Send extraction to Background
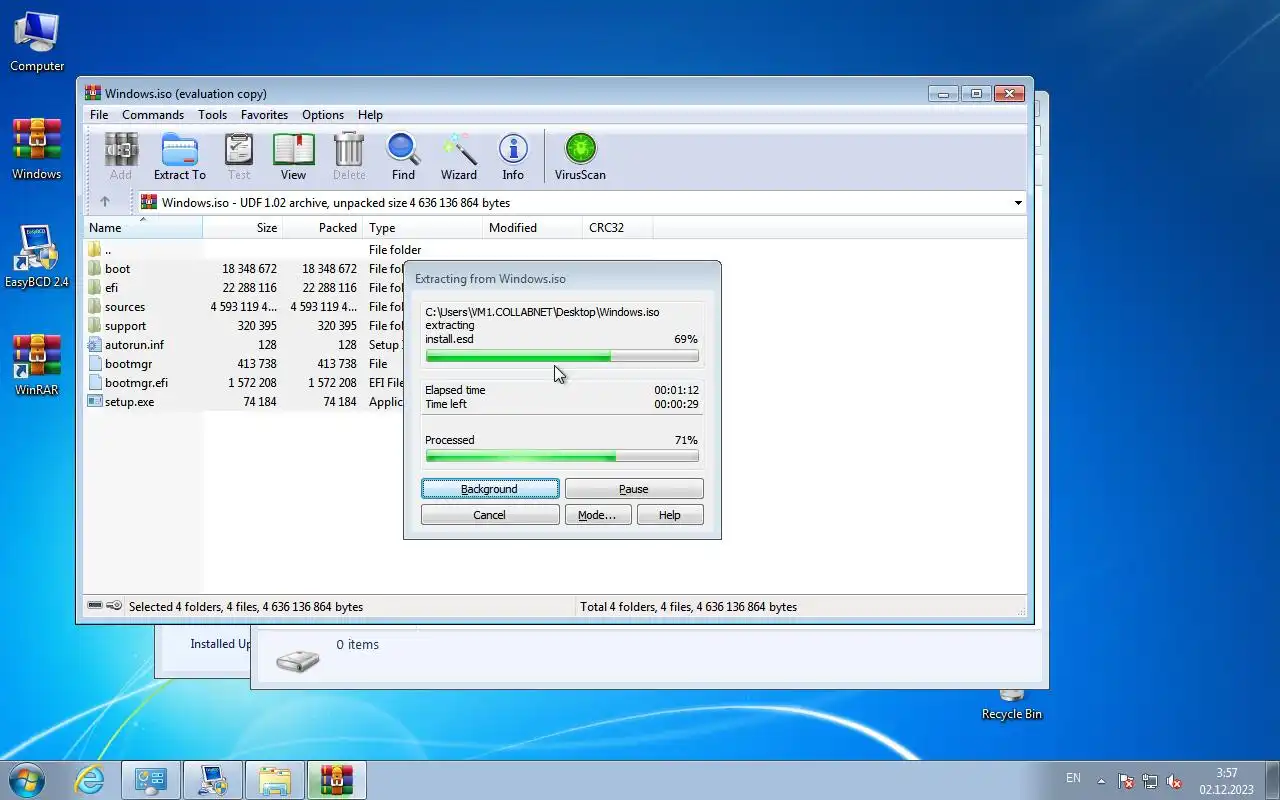The height and width of the screenshot is (800, 1280). (x=490, y=489)
